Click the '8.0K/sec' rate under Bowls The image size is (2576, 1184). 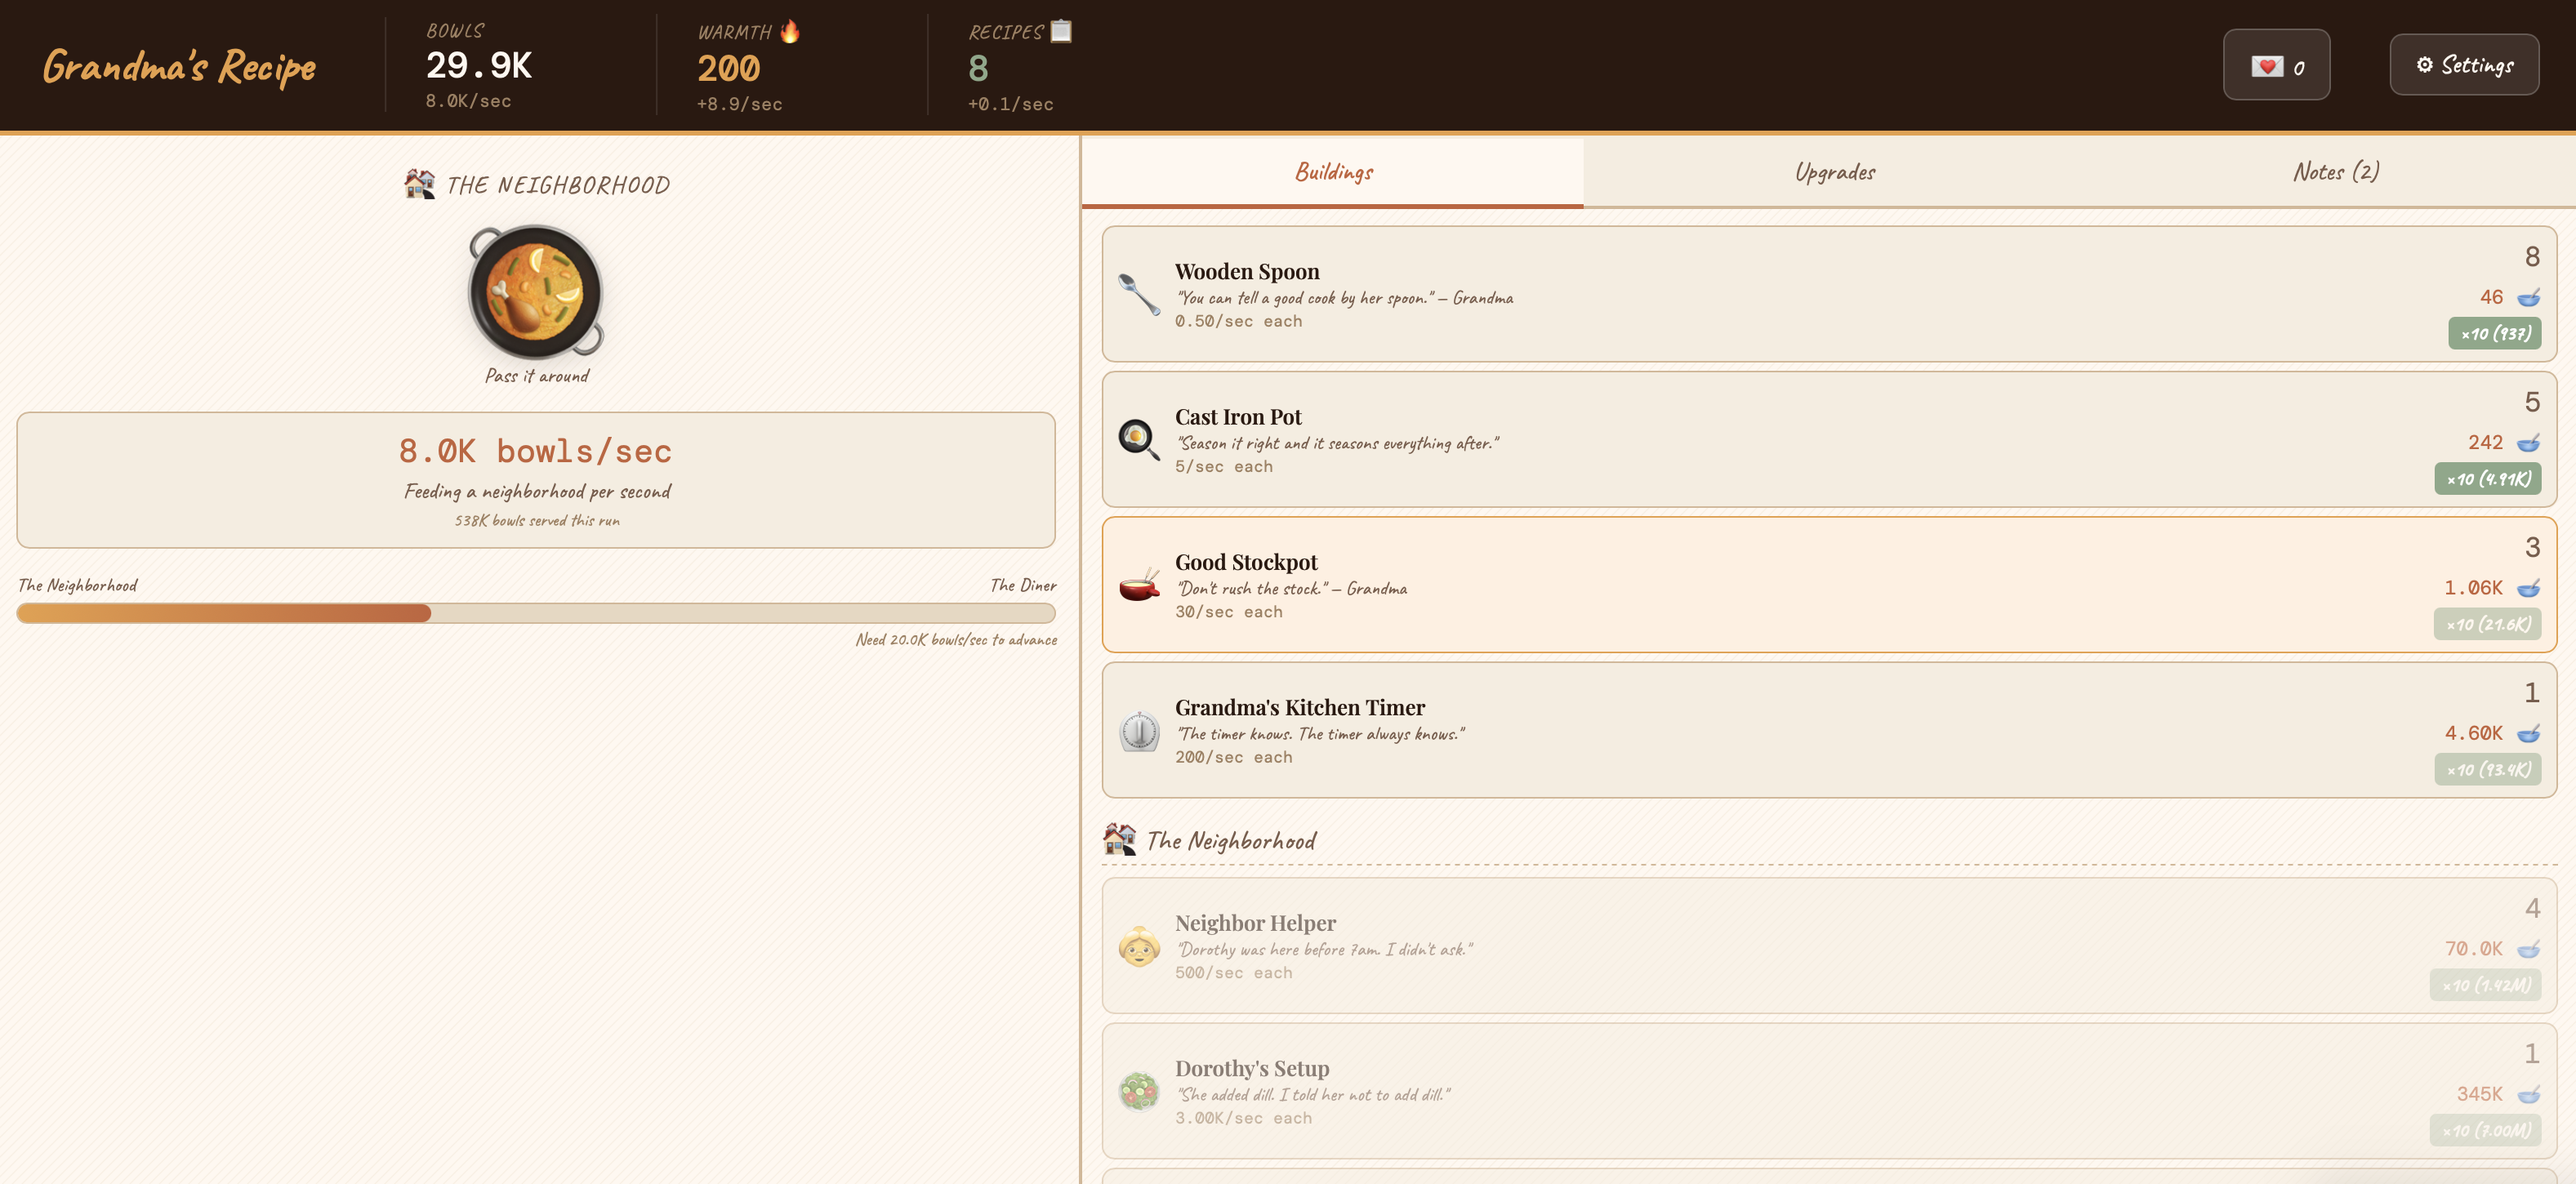coord(468,101)
